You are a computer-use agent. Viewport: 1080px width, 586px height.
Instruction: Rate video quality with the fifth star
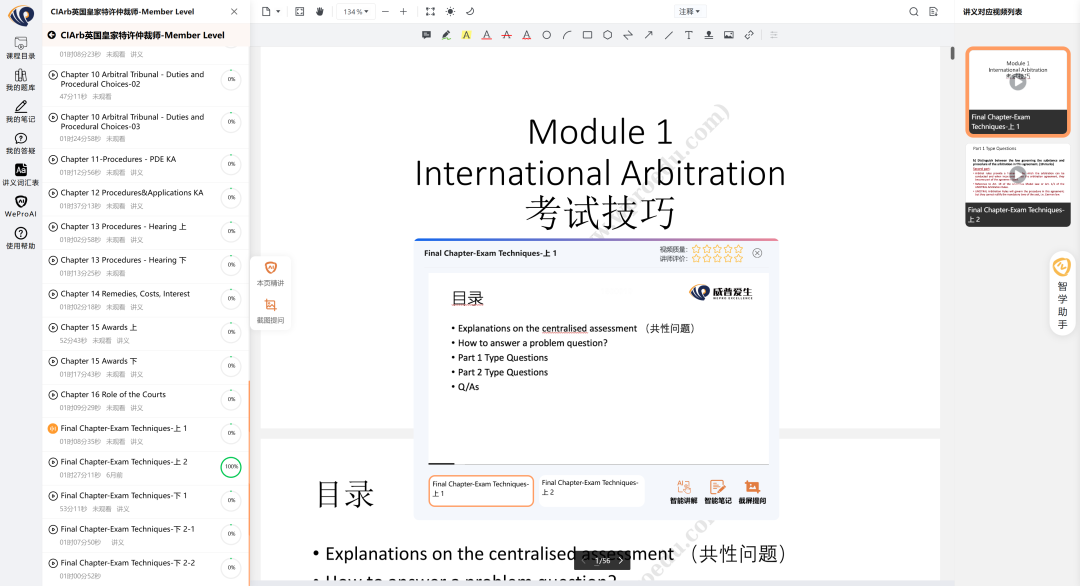(738, 248)
